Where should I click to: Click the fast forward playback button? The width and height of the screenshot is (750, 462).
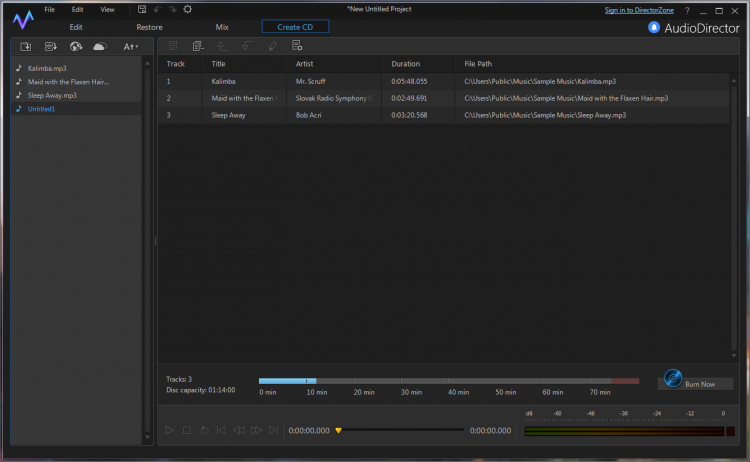[256, 430]
